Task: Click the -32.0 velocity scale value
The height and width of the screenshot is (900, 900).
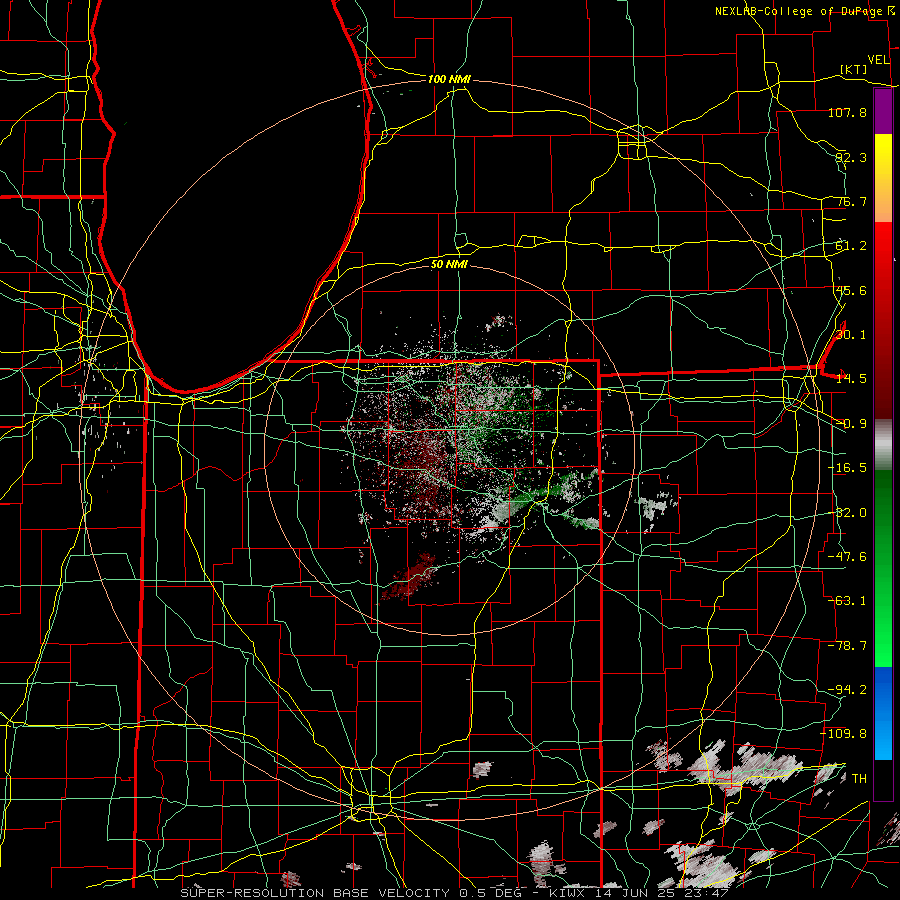Action: click(x=847, y=513)
